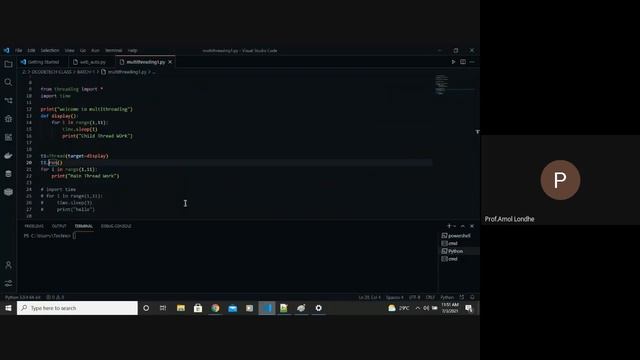Open the Go menu
640x360 pixels.
(83, 51)
